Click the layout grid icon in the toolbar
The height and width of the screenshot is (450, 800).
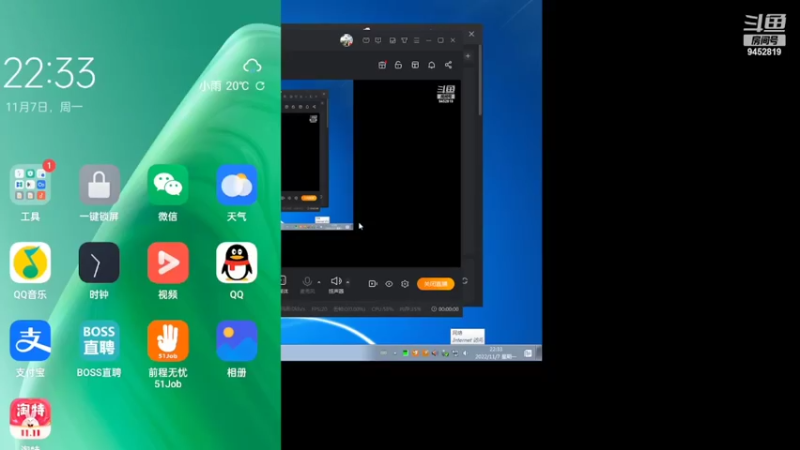[415, 65]
